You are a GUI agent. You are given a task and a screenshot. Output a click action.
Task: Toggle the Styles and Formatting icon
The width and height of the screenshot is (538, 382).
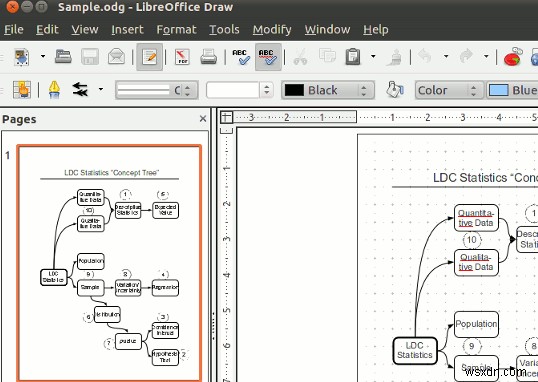coord(22,90)
